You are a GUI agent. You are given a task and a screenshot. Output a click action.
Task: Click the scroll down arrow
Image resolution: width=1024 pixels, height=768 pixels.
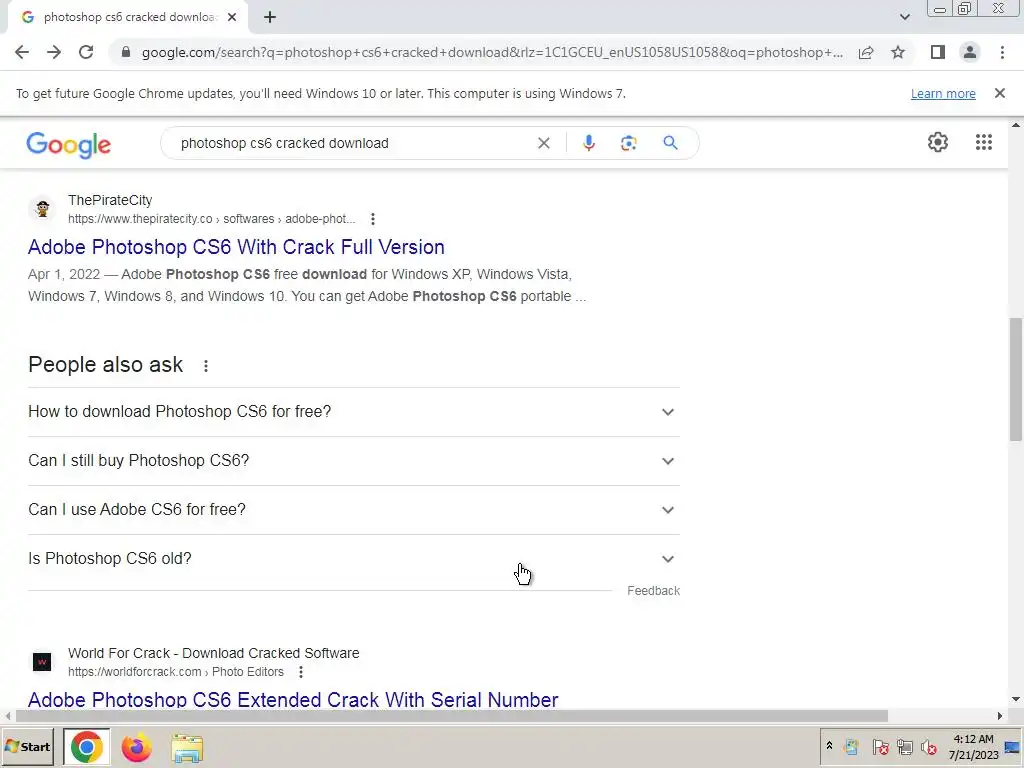pyautogui.click(x=1016, y=699)
